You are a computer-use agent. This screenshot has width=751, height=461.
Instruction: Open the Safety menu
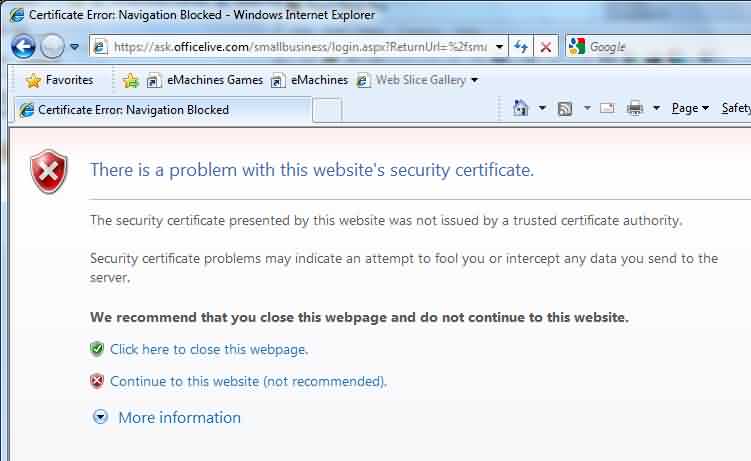point(736,108)
